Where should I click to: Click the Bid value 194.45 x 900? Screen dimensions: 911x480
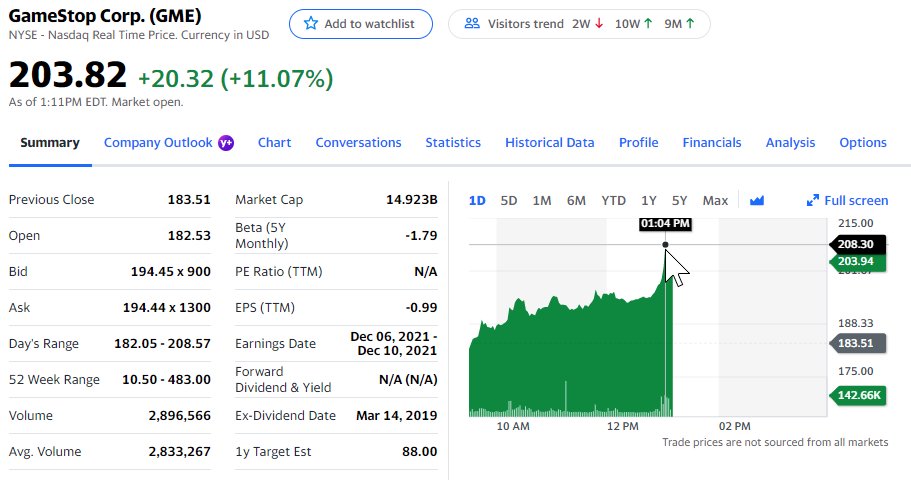[x=171, y=271]
